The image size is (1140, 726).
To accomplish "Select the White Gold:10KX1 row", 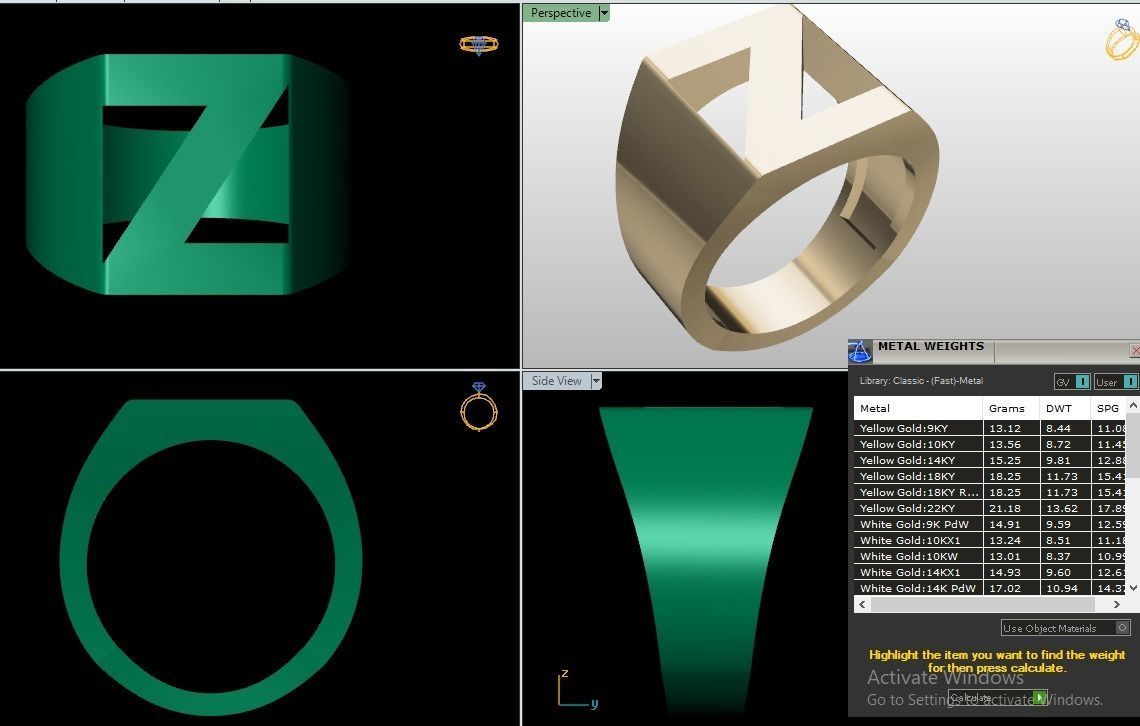I will pos(990,540).
